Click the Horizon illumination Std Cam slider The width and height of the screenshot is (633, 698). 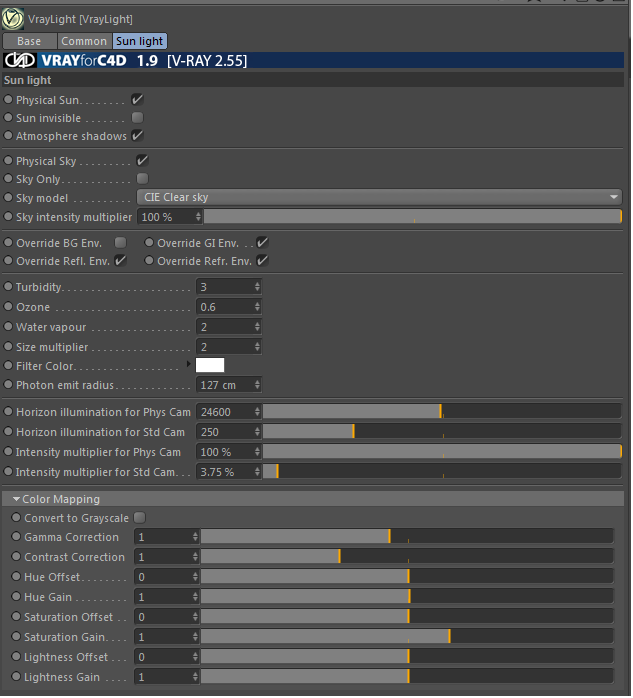442,432
